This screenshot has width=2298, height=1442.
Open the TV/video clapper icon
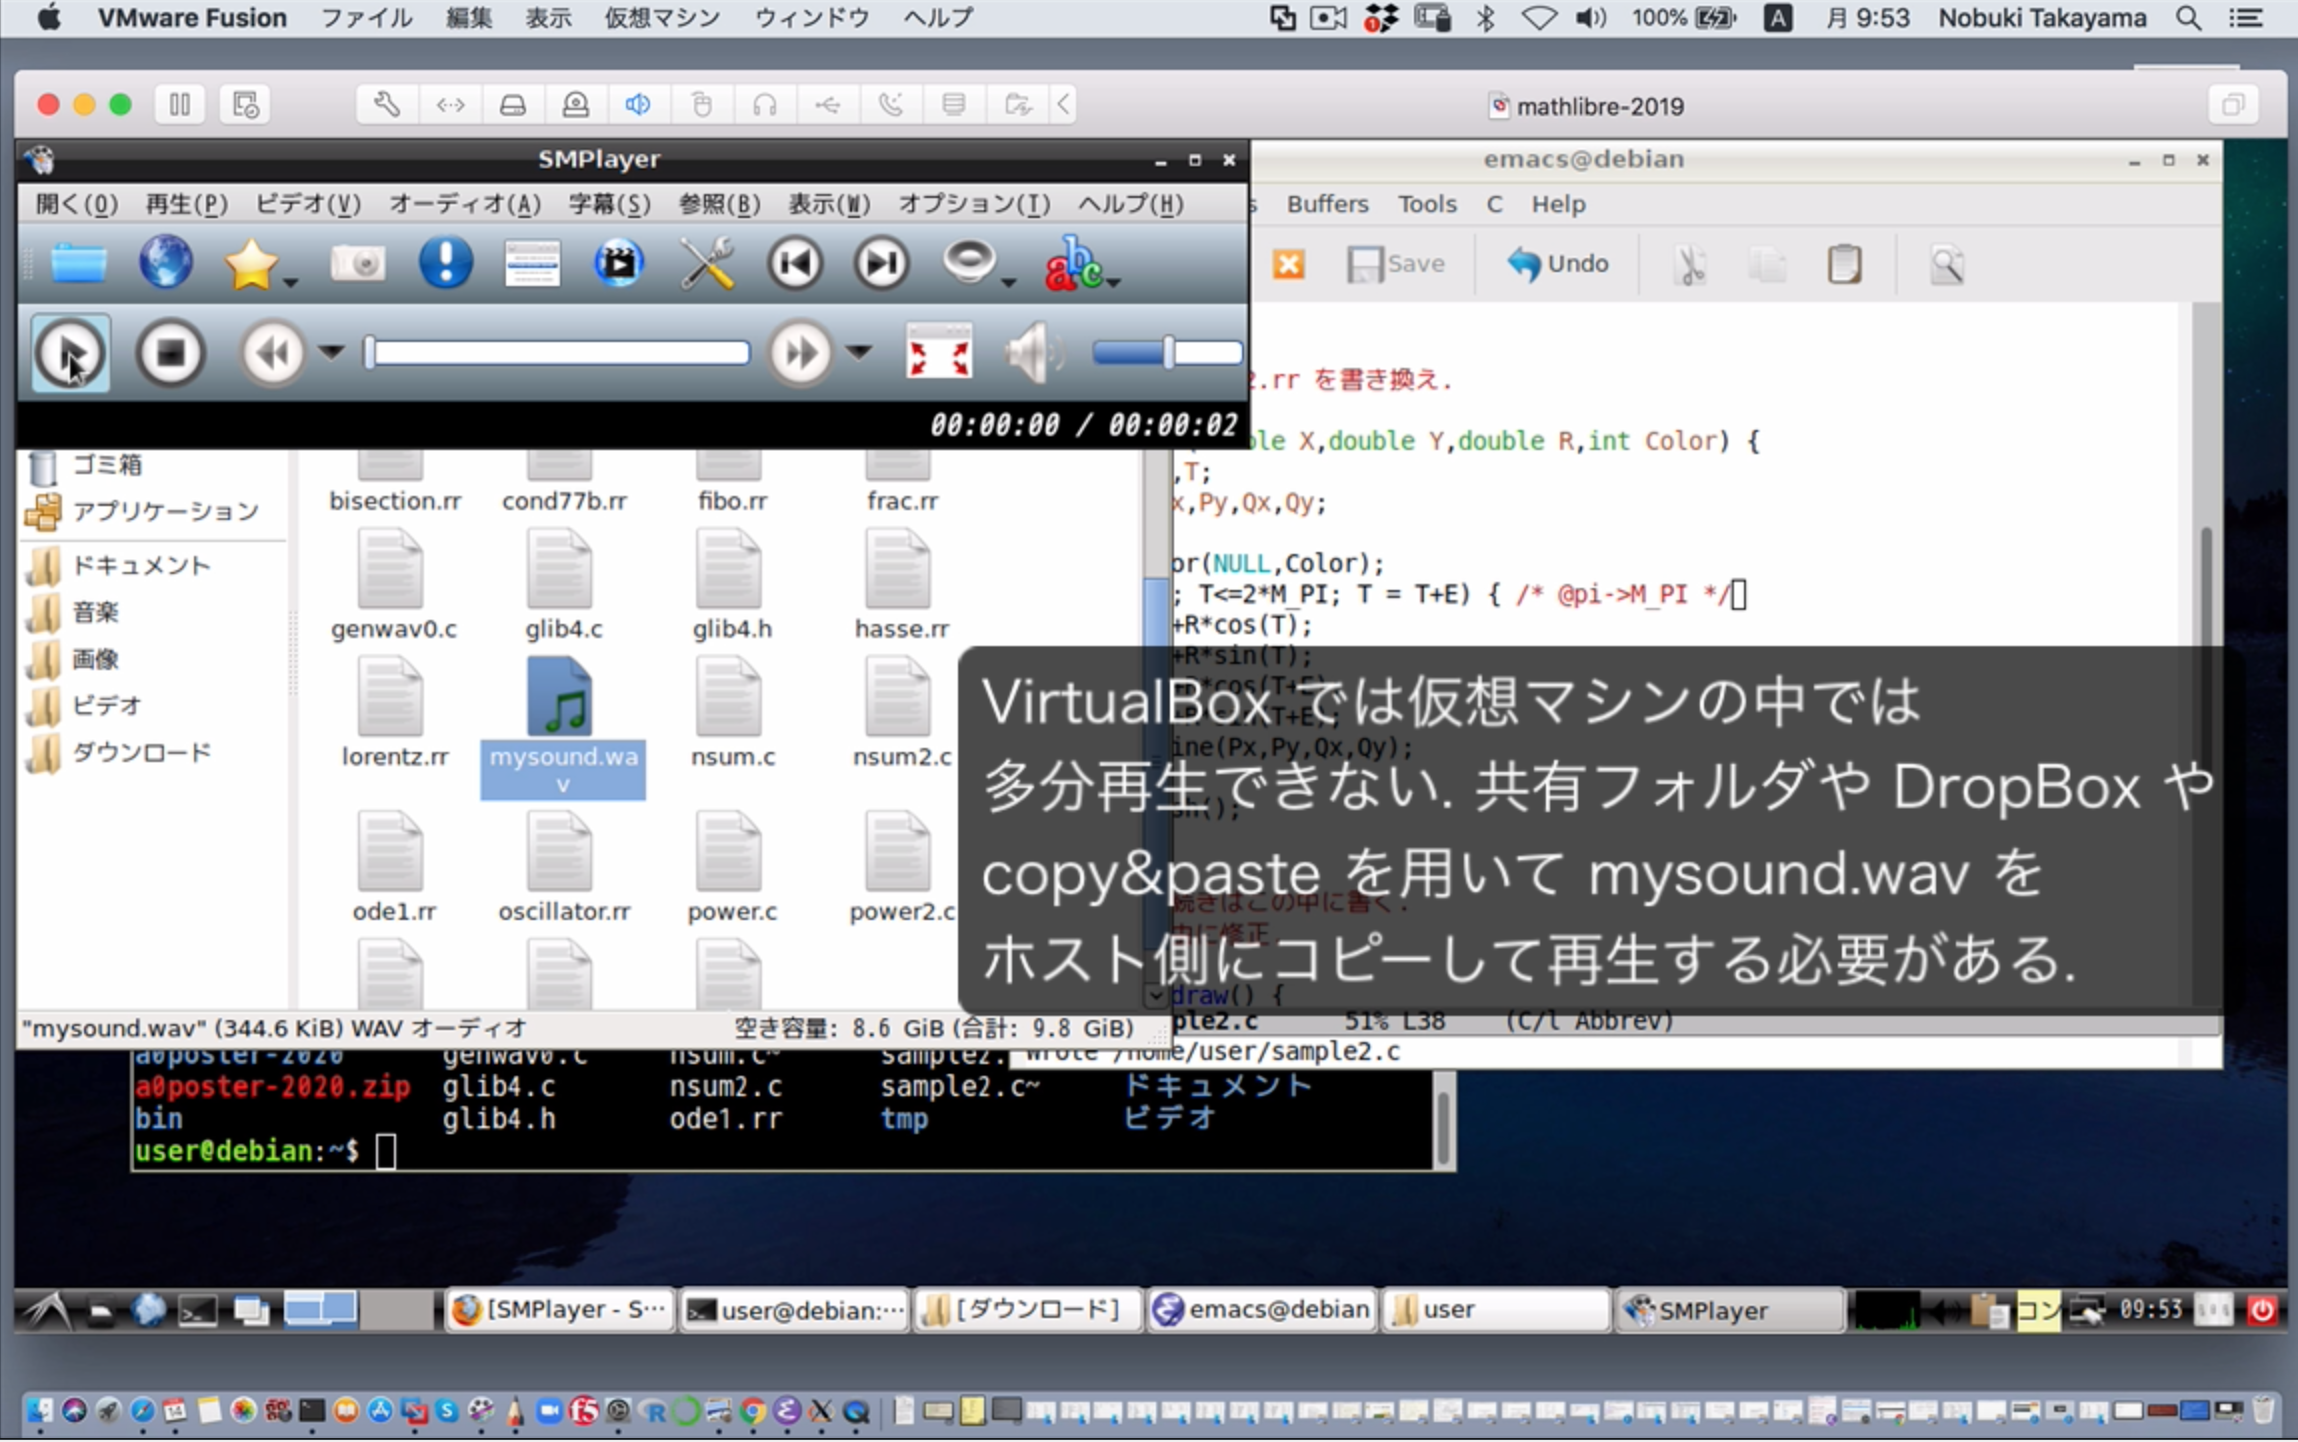(619, 263)
